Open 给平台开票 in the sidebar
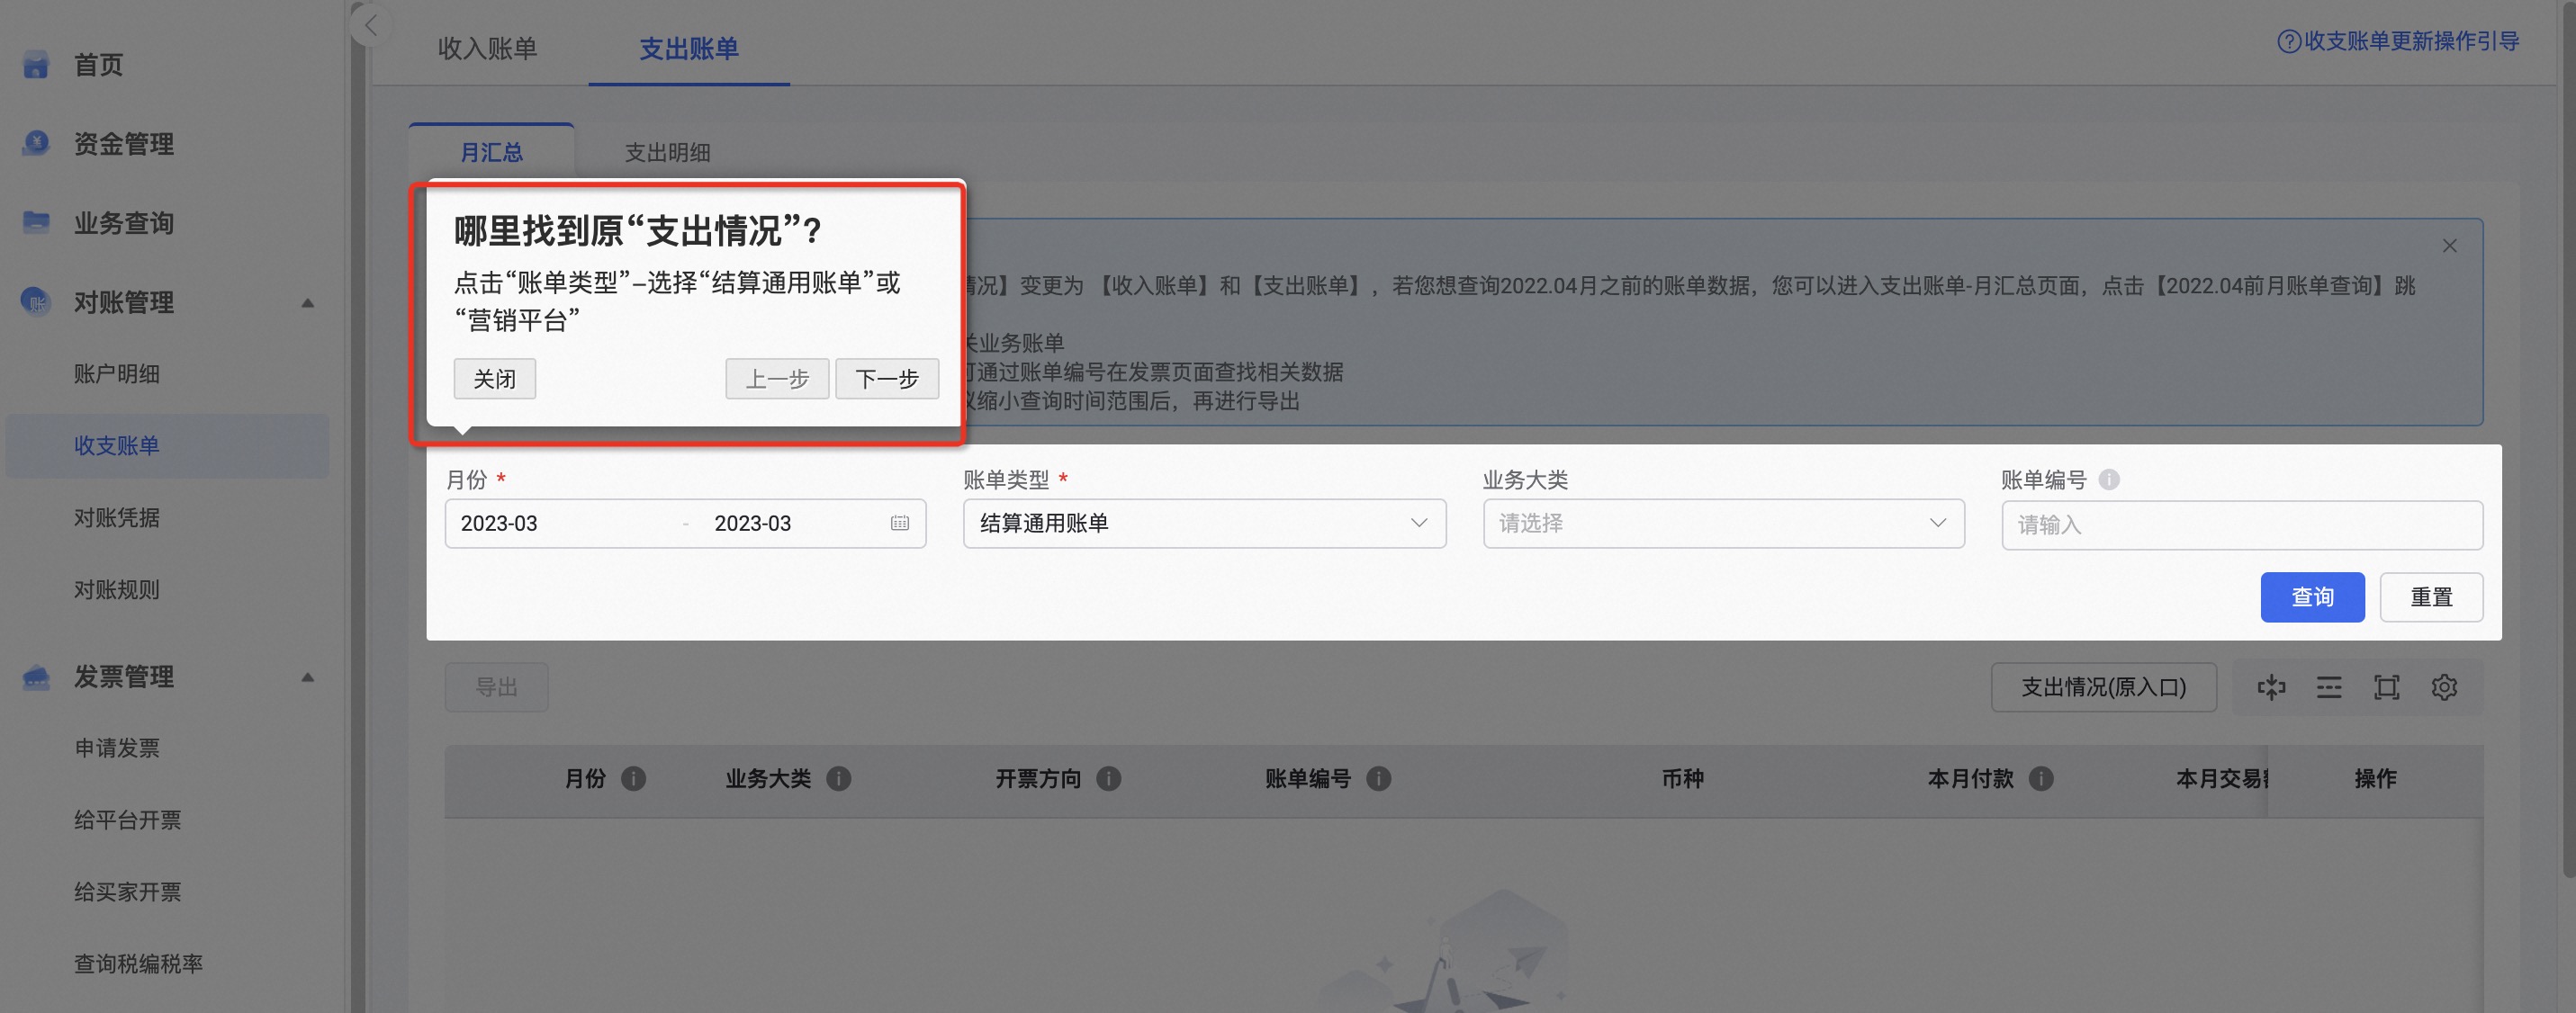Screen dimensions: 2576x1013 point(128,820)
